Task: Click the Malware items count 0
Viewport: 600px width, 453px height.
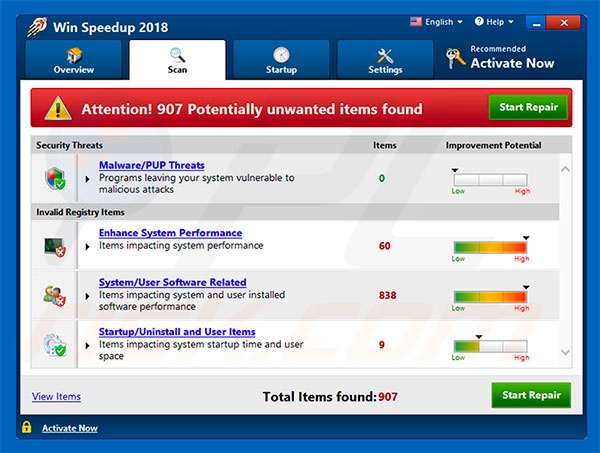Action: [382, 178]
